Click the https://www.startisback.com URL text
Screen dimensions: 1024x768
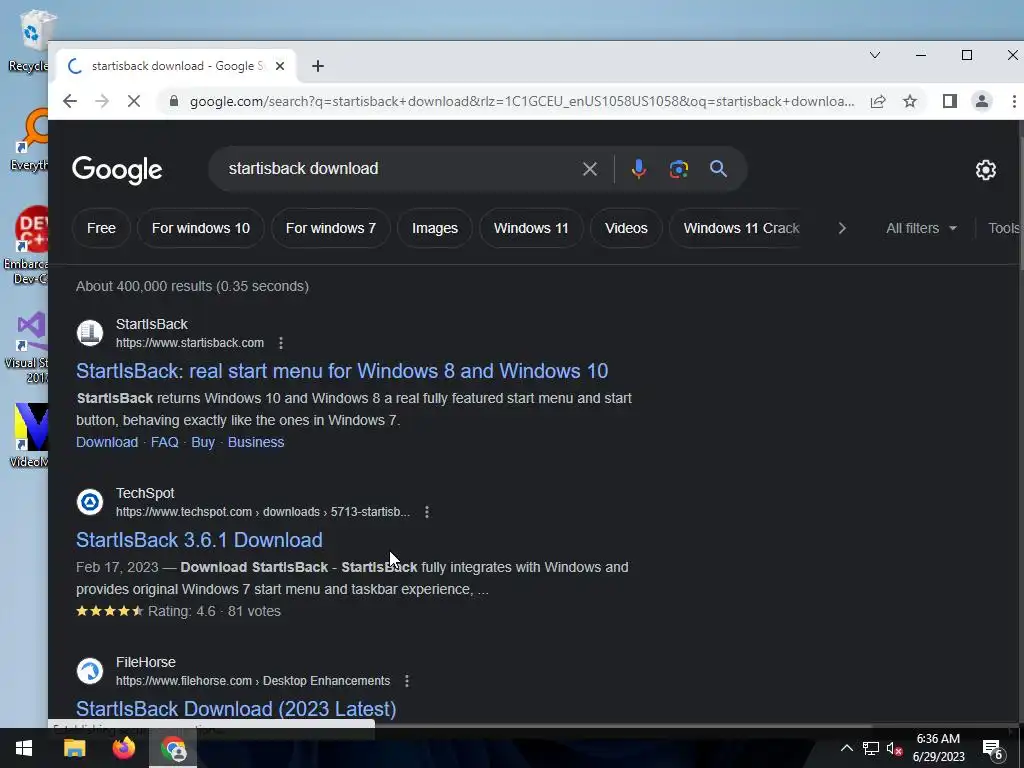point(190,343)
